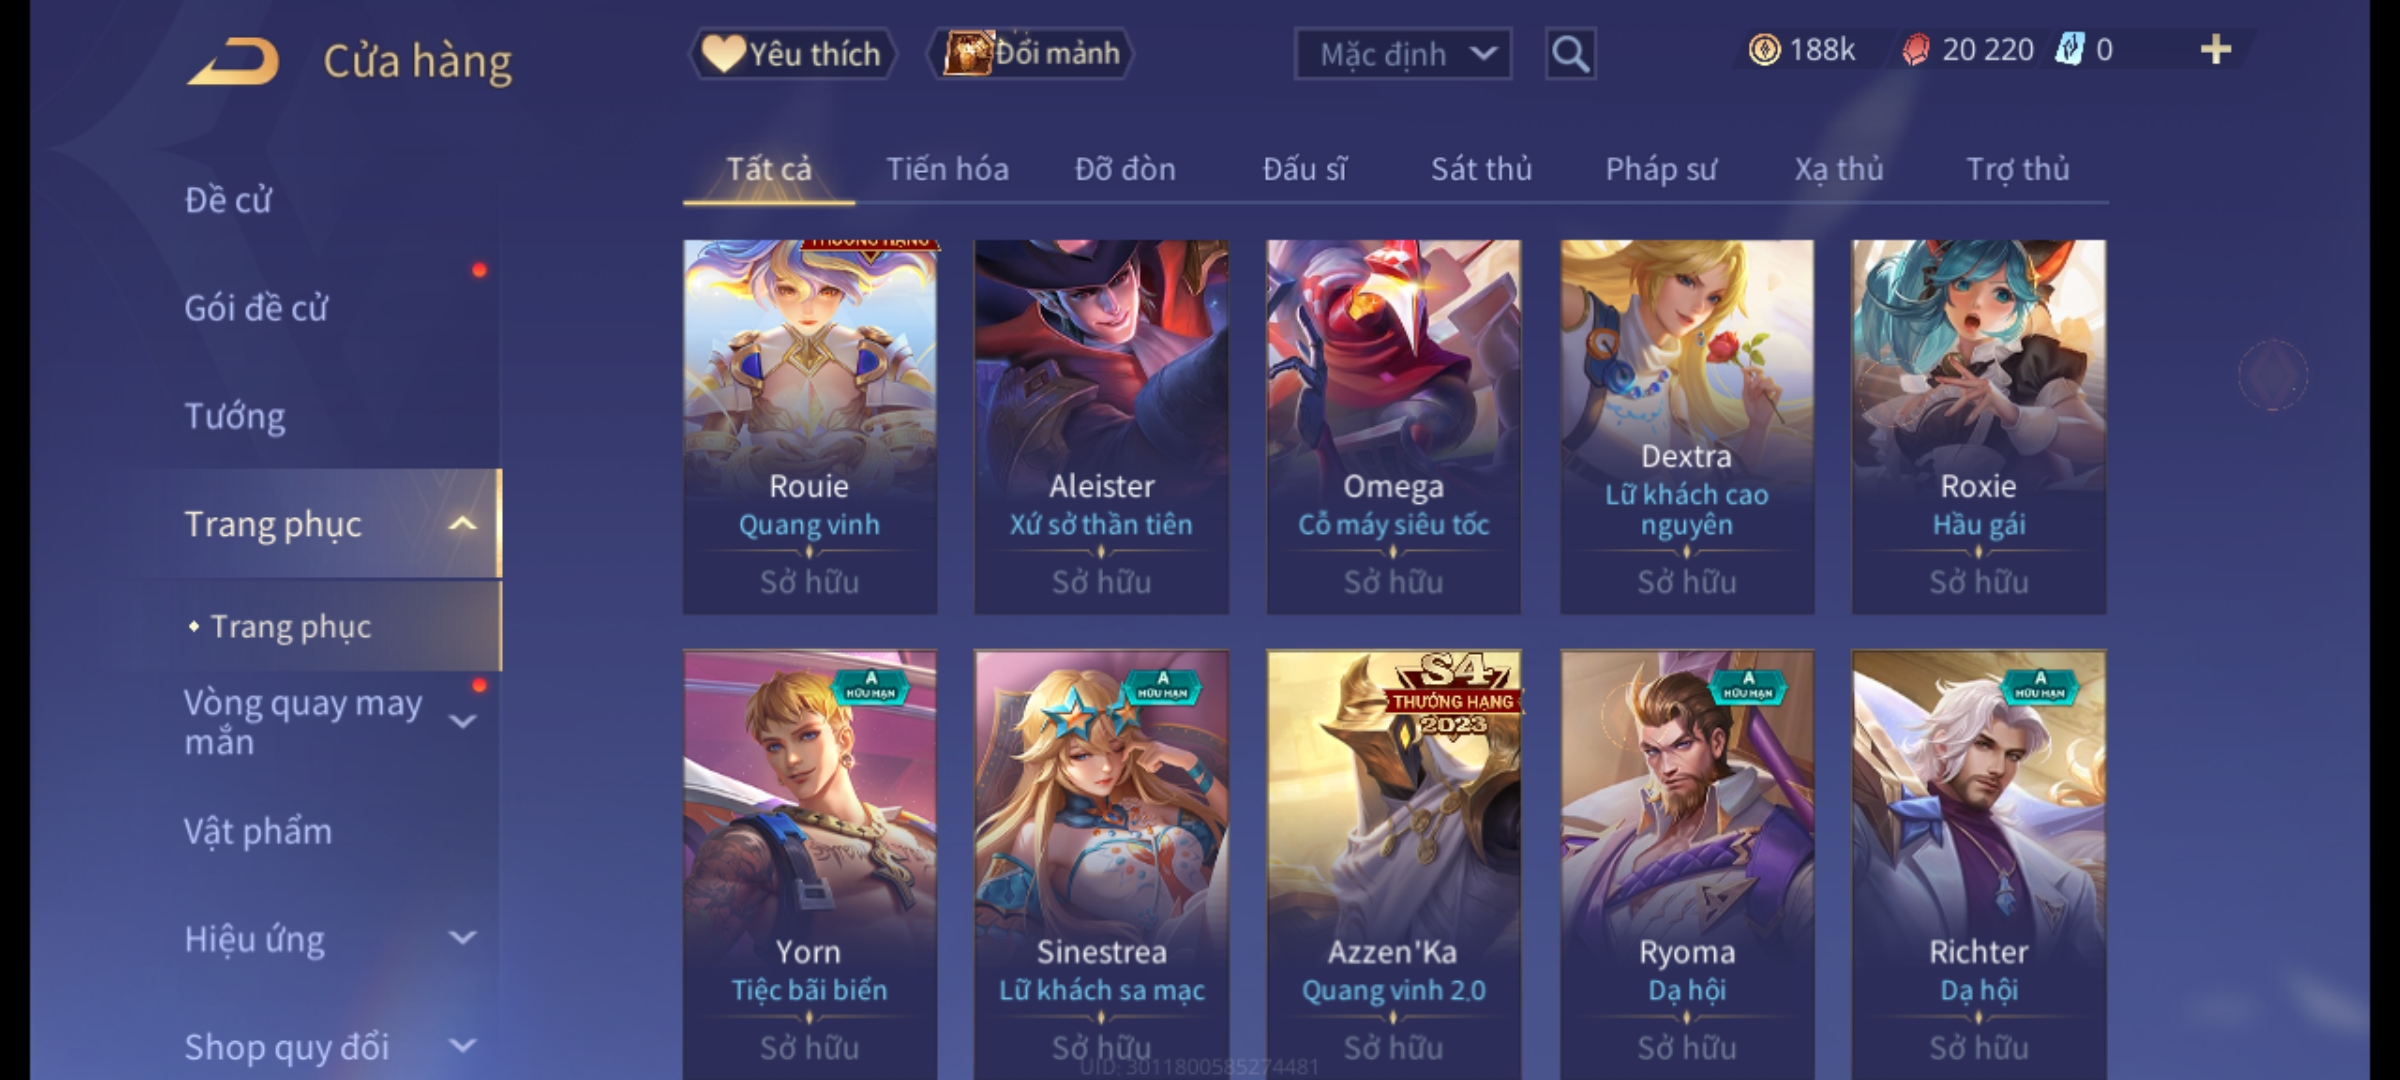The image size is (2400, 1080).
Task: Tap the plus icon to add currency
Action: coord(2216,50)
